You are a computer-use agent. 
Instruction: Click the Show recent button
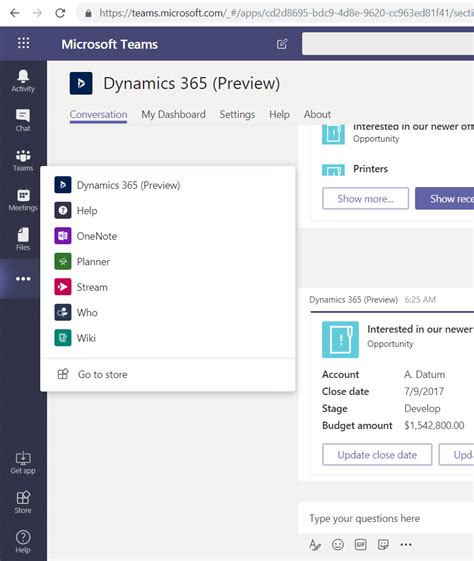445,198
